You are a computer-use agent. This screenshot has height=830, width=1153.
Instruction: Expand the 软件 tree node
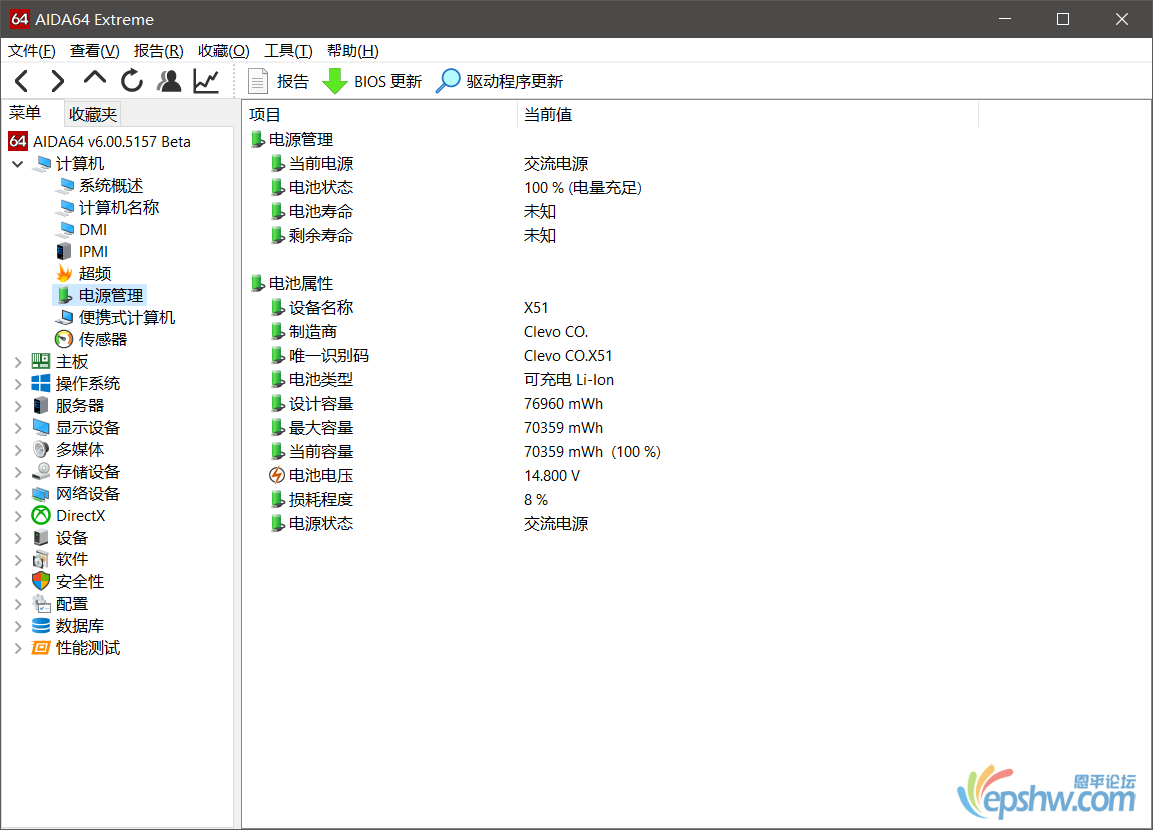[x=18, y=560]
